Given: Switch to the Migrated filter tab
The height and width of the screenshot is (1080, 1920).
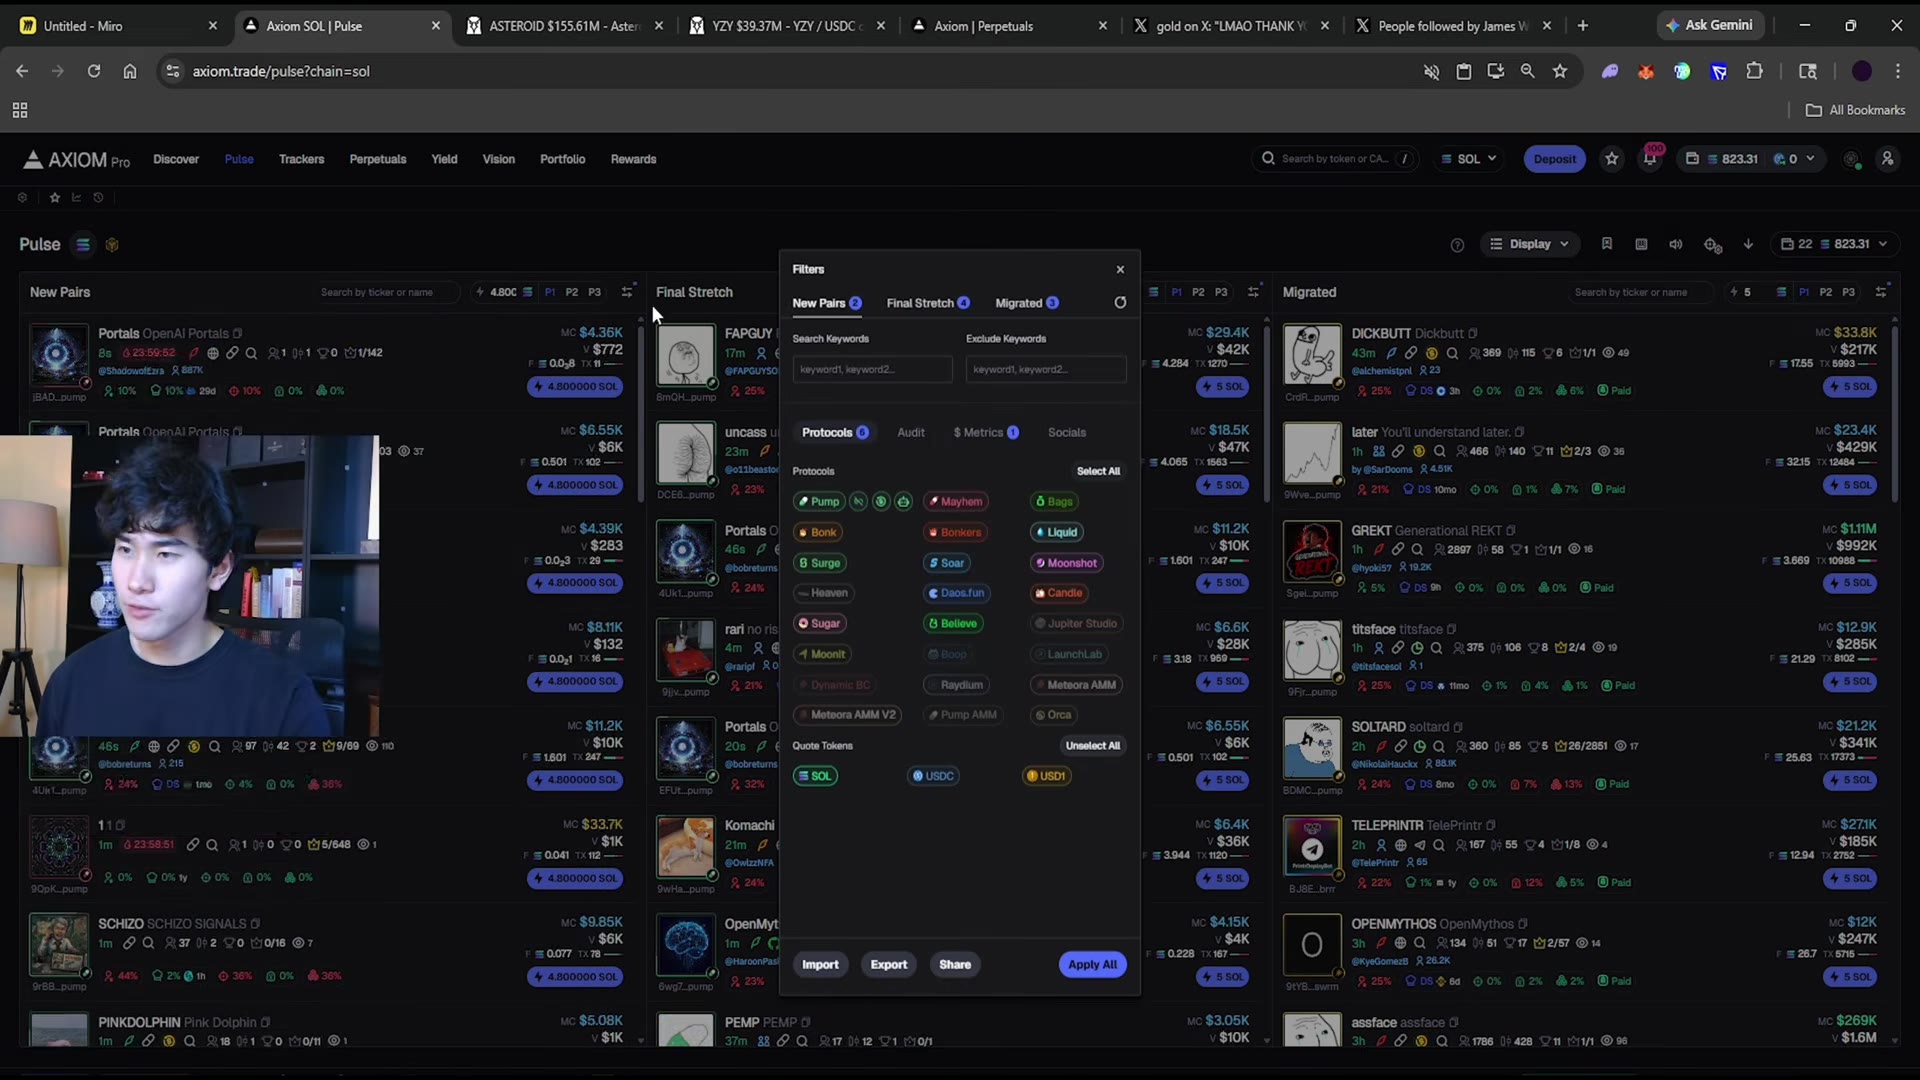Looking at the screenshot, I should point(1027,303).
